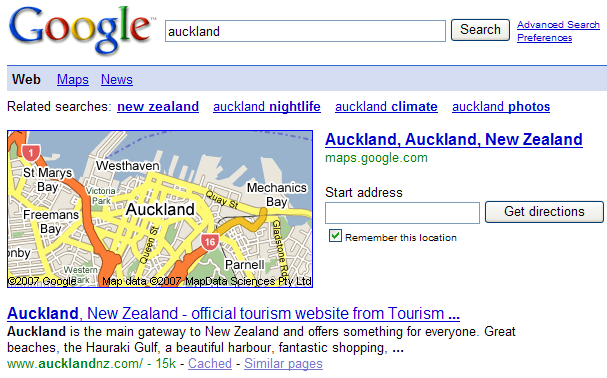
Task: Open the Advanced Search link
Action: point(558,25)
